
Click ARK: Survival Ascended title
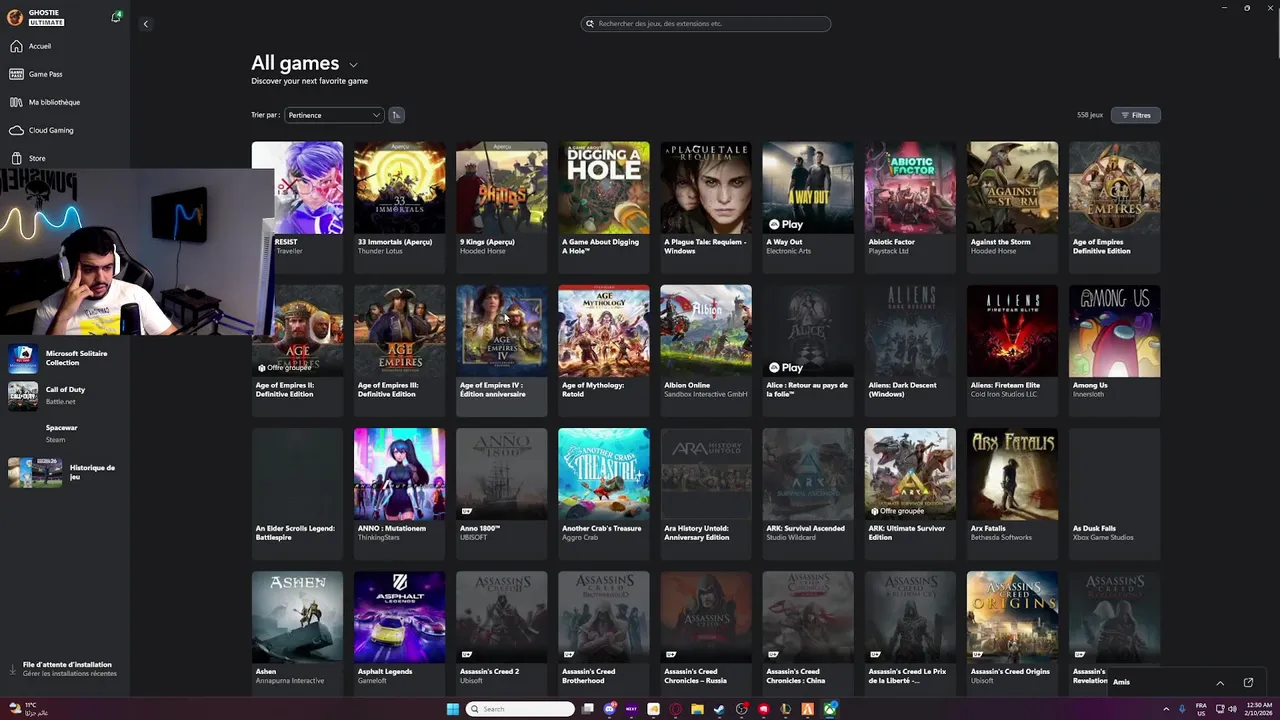[805, 529]
